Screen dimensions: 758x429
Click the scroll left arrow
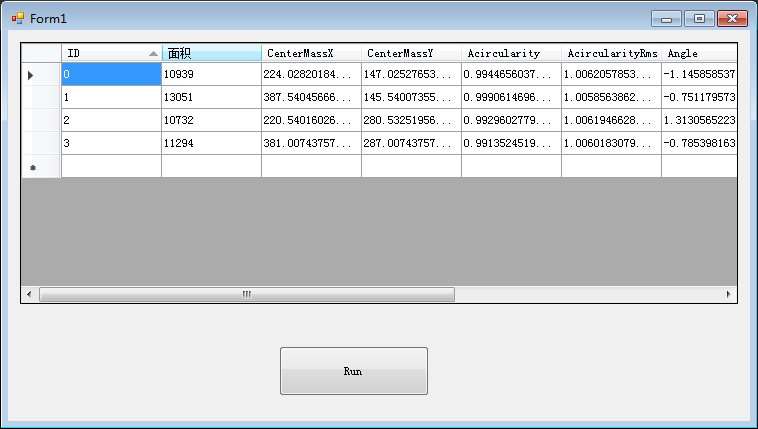tap(29, 295)
